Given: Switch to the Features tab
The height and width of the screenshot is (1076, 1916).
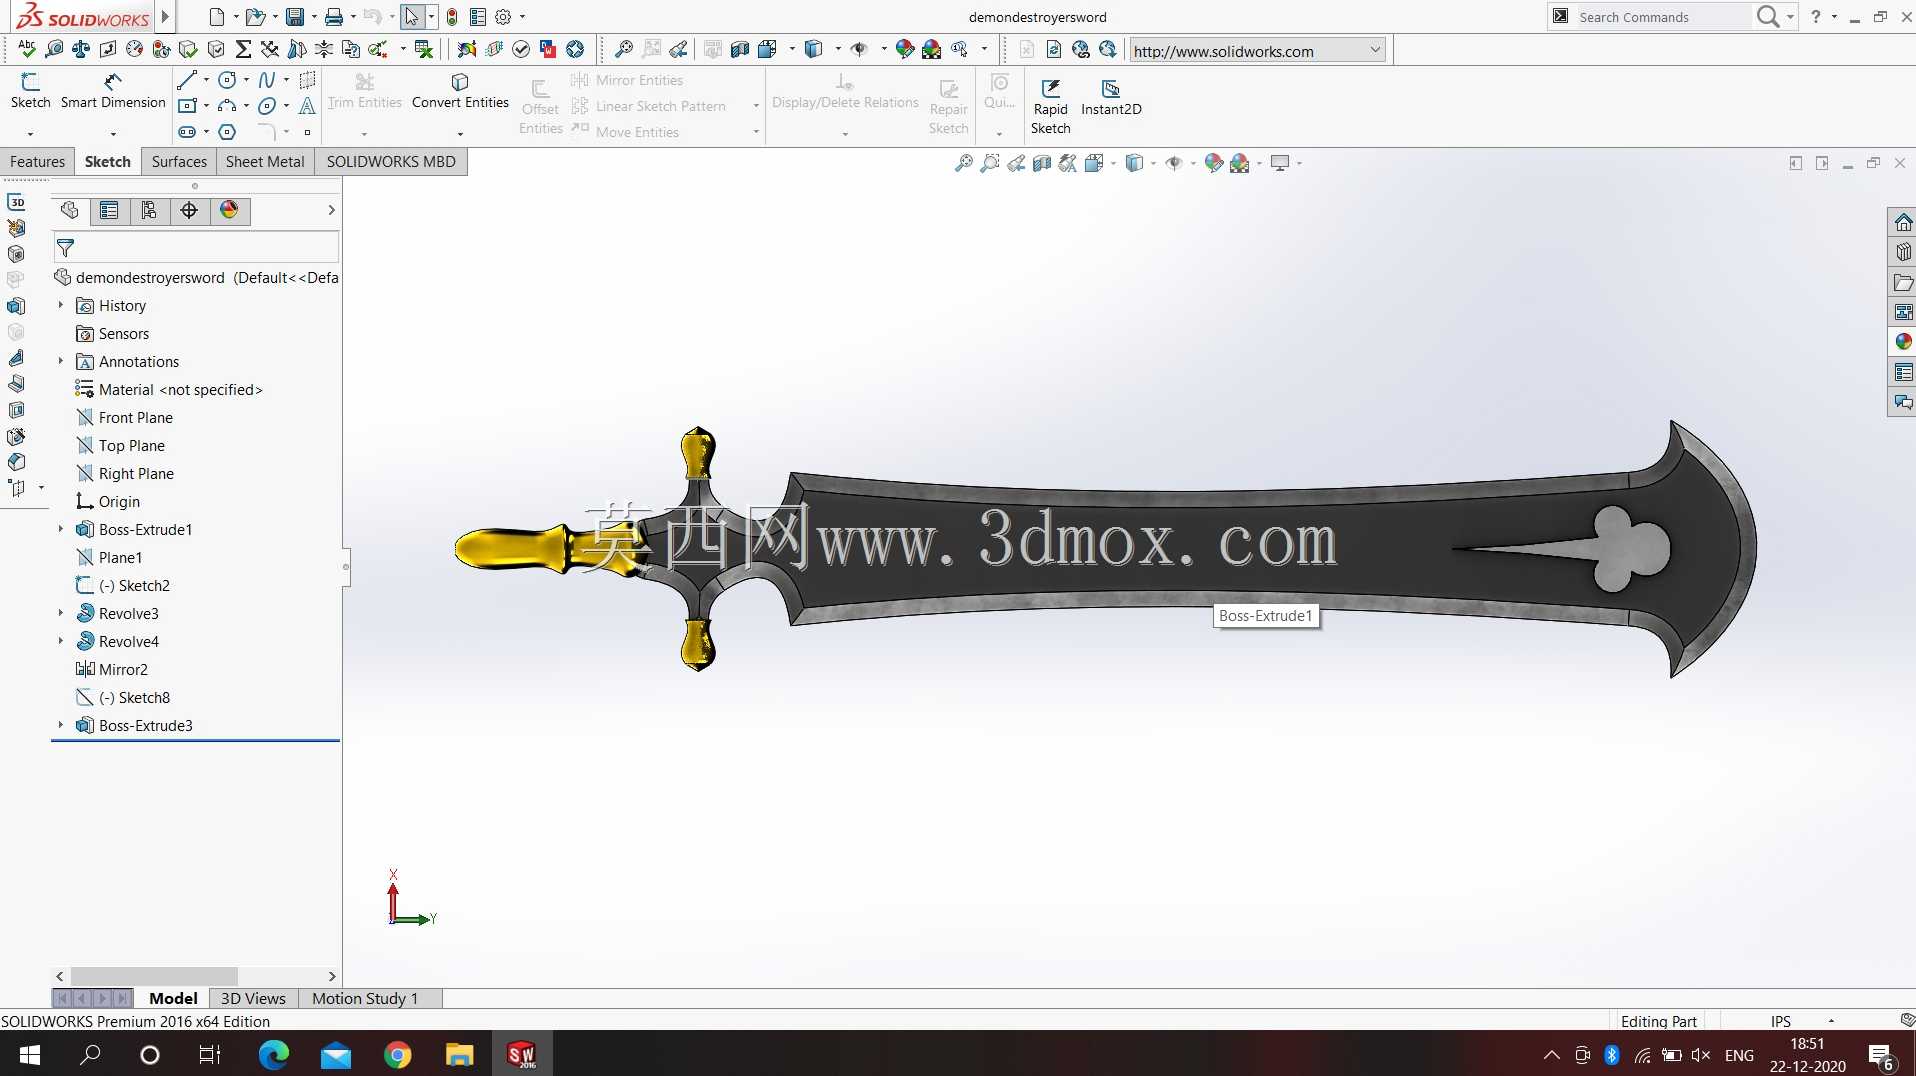Looking at the screenshot, I should pos(37,162).
